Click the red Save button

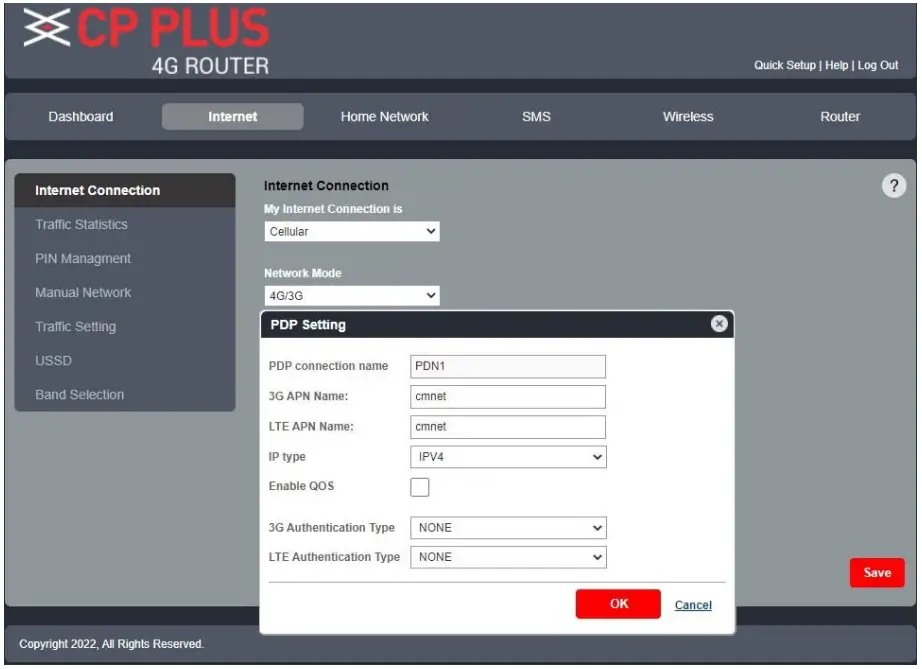877,573
